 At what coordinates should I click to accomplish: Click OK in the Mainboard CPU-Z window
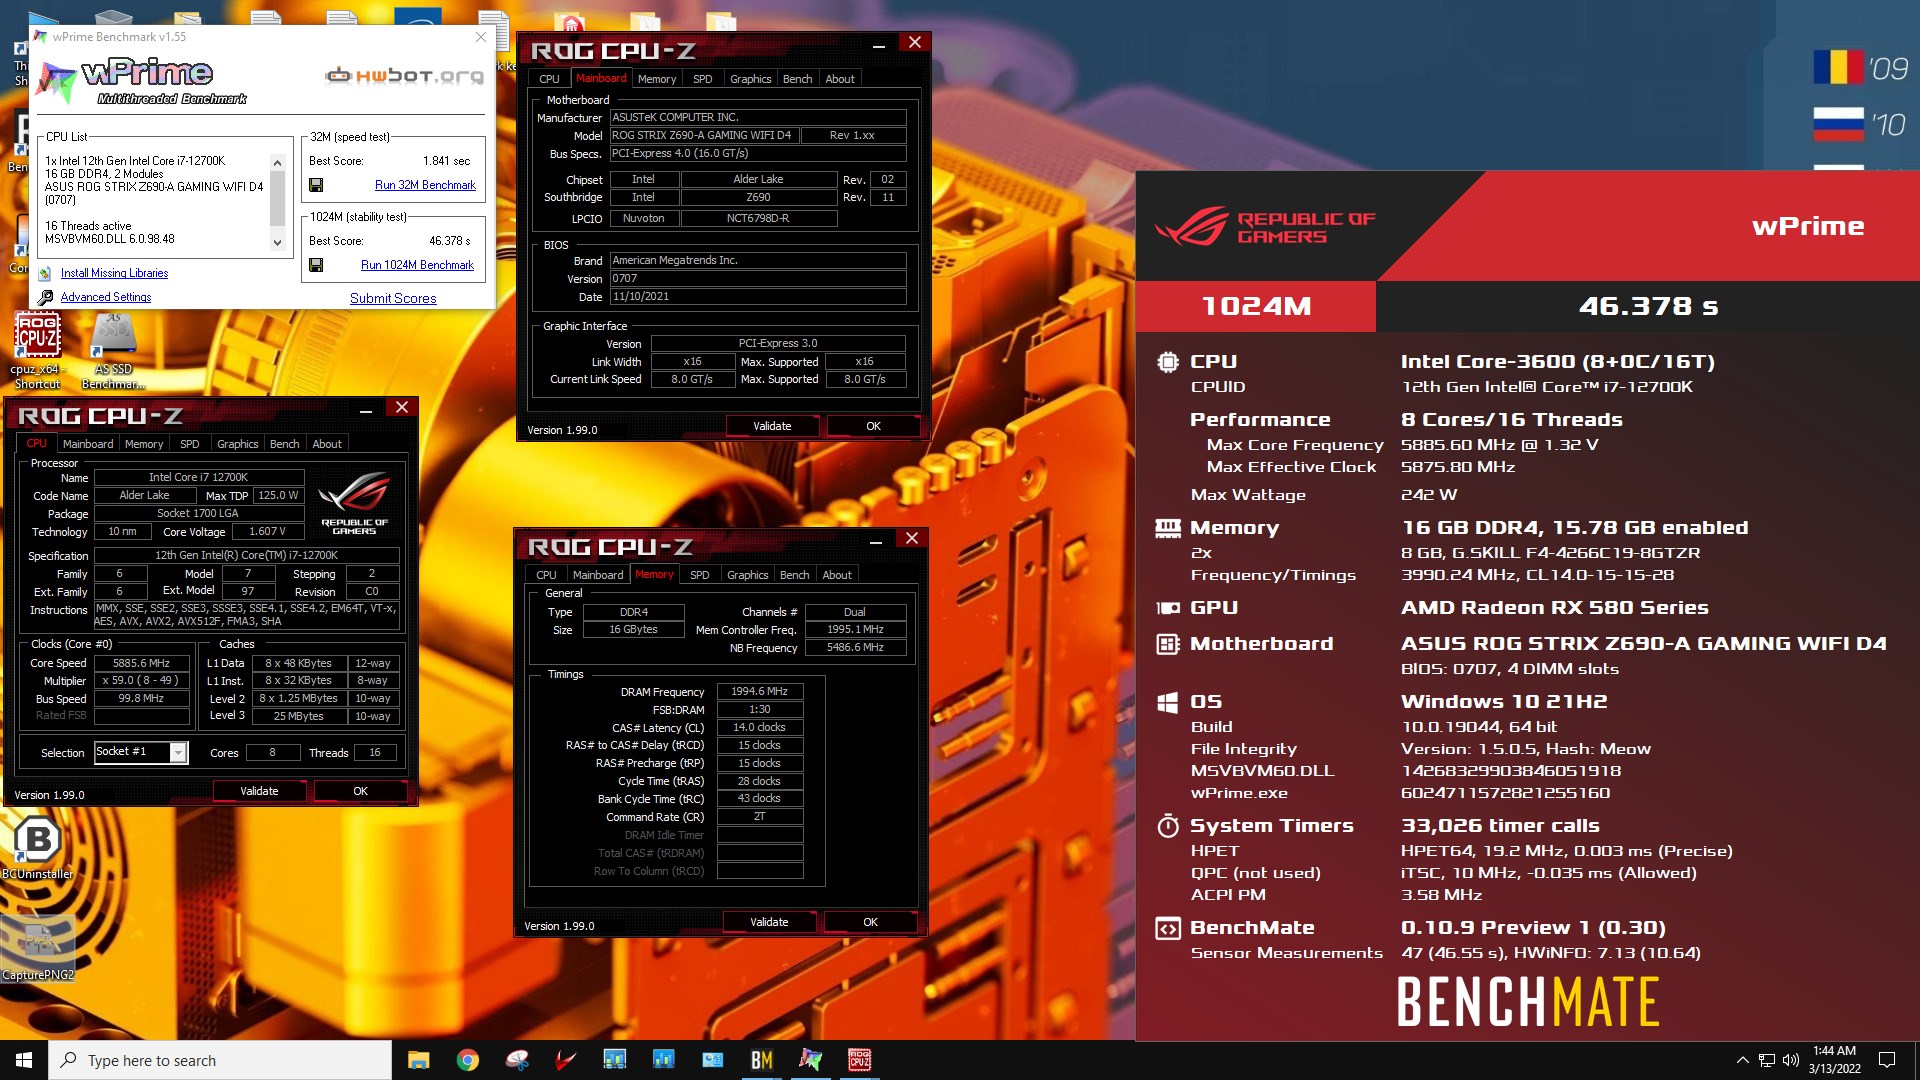tap(873, 426)
